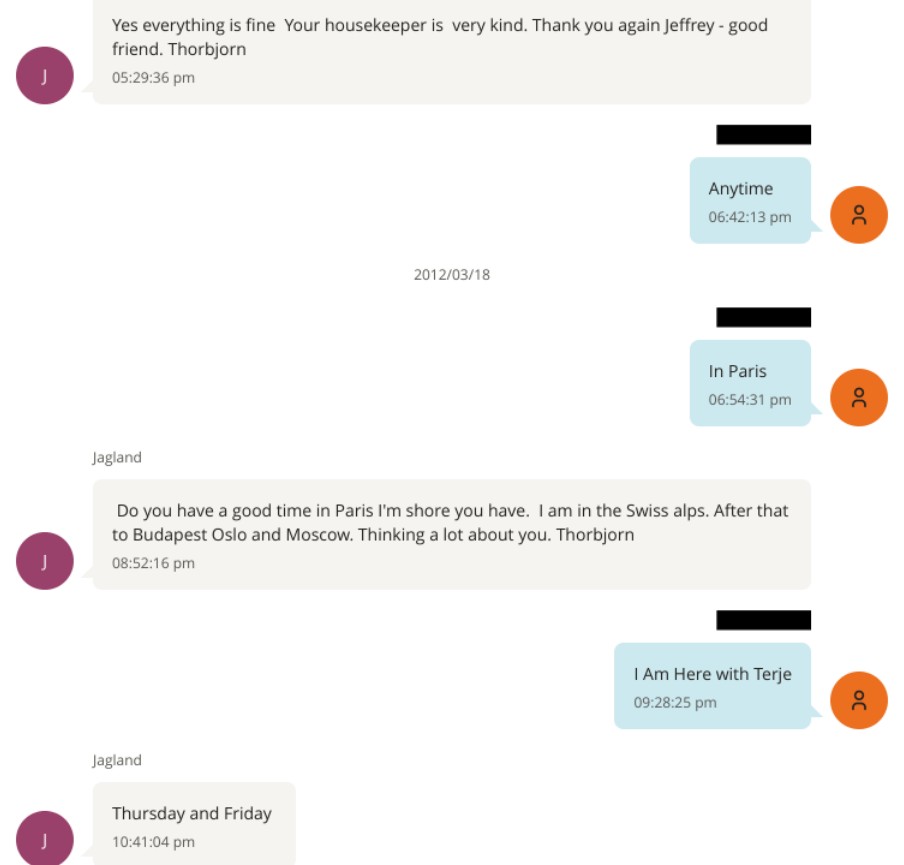
Task: Click the orange user avatar next to "Anytime"
Action: coord(858,215)
